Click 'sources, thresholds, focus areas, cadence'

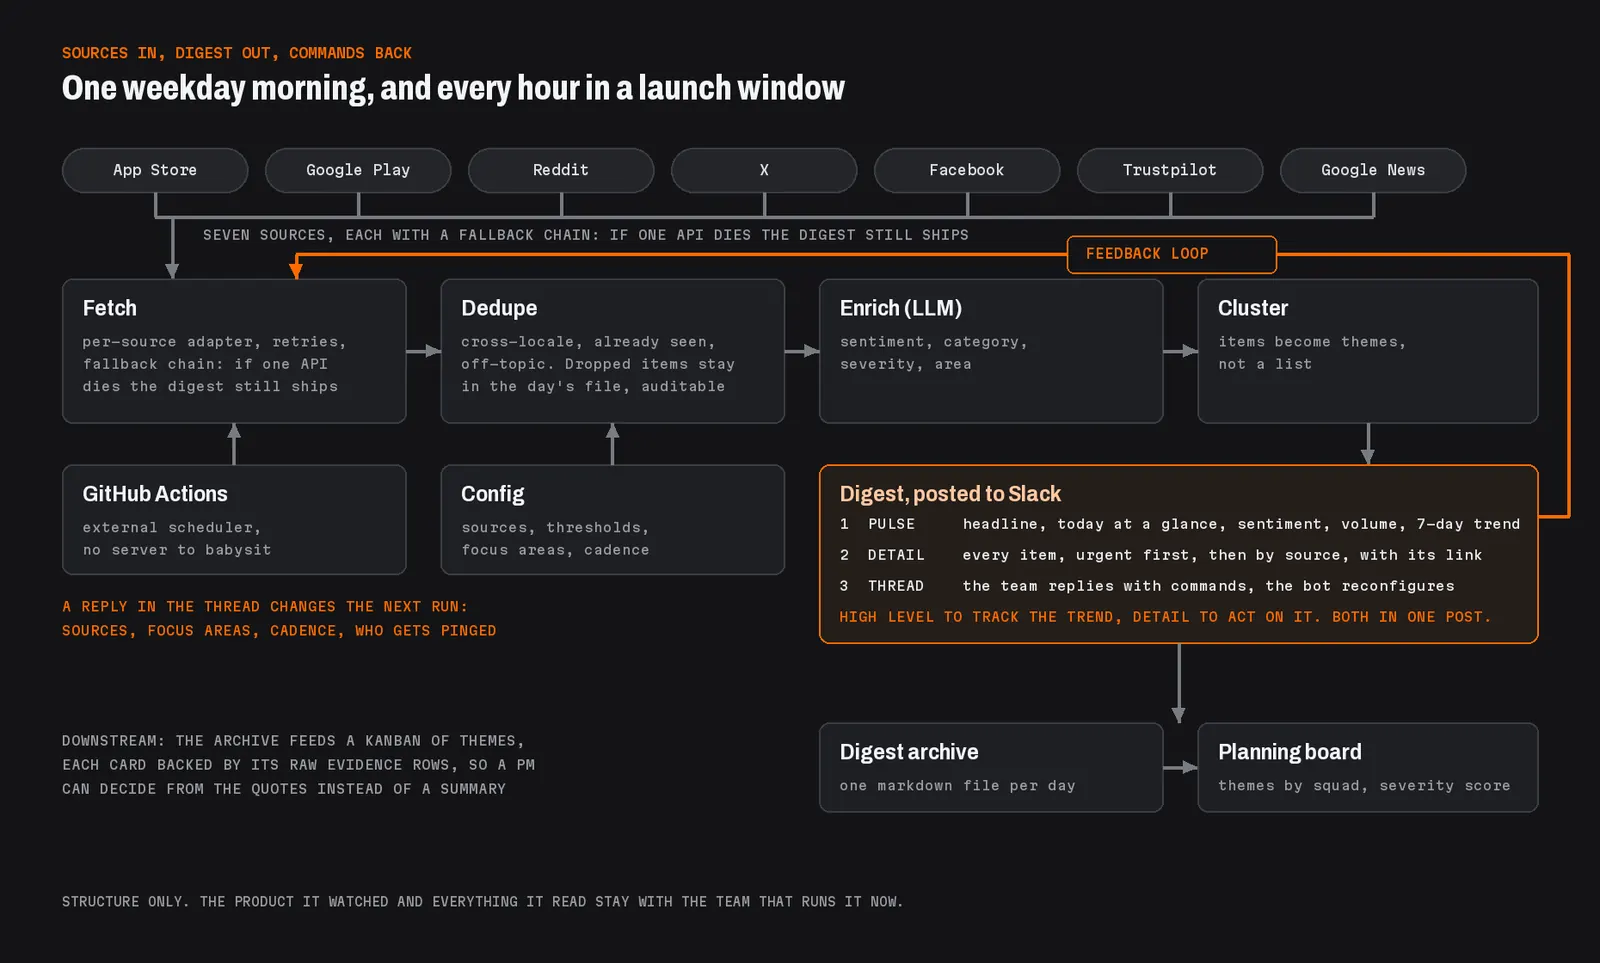[555, 539]
